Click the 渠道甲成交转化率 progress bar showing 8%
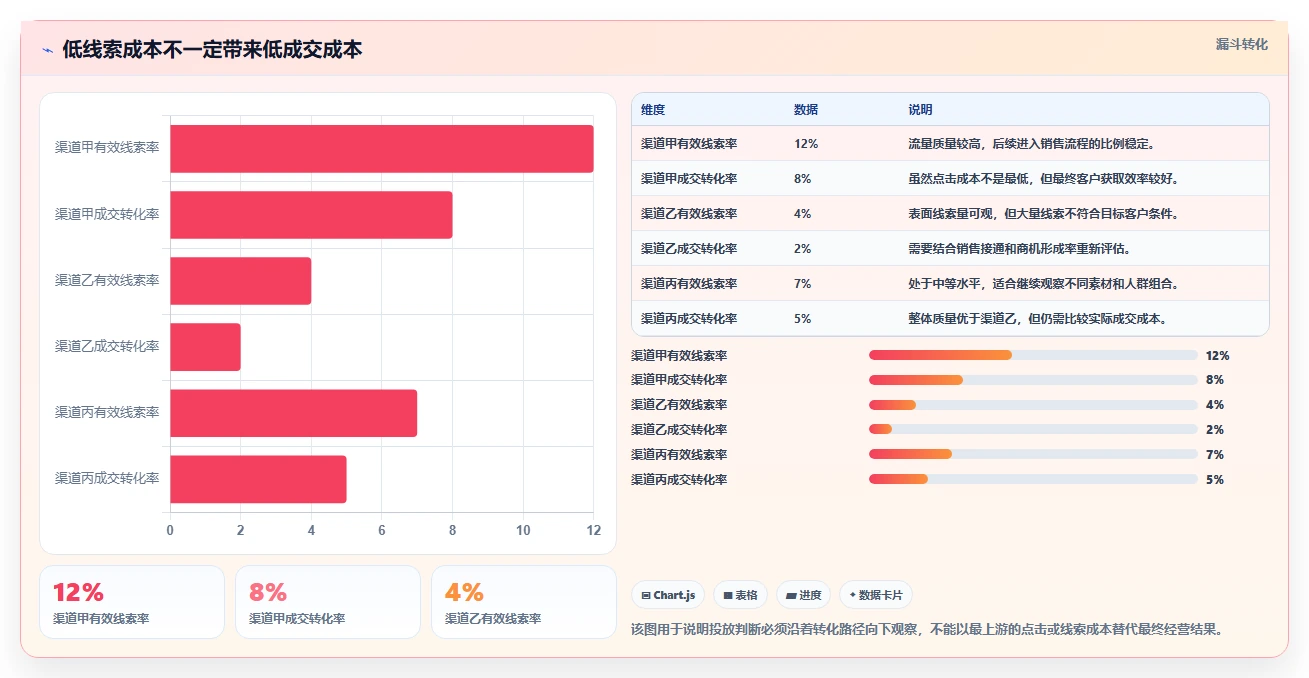The height and width of the screenshot is (678, 1309). click(x=1033, y=380)
